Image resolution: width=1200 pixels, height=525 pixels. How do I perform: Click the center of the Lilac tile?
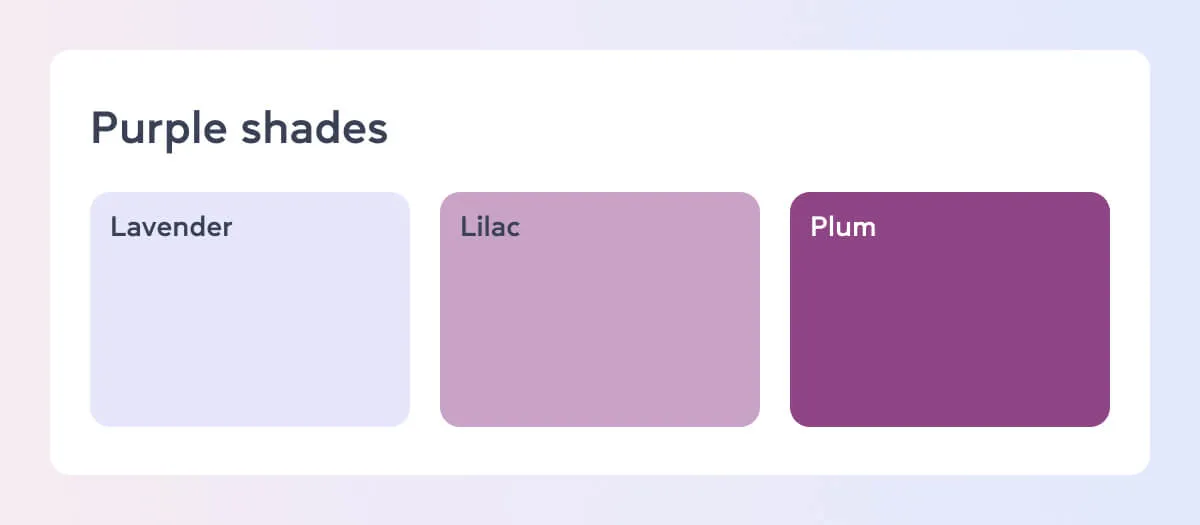600,309
